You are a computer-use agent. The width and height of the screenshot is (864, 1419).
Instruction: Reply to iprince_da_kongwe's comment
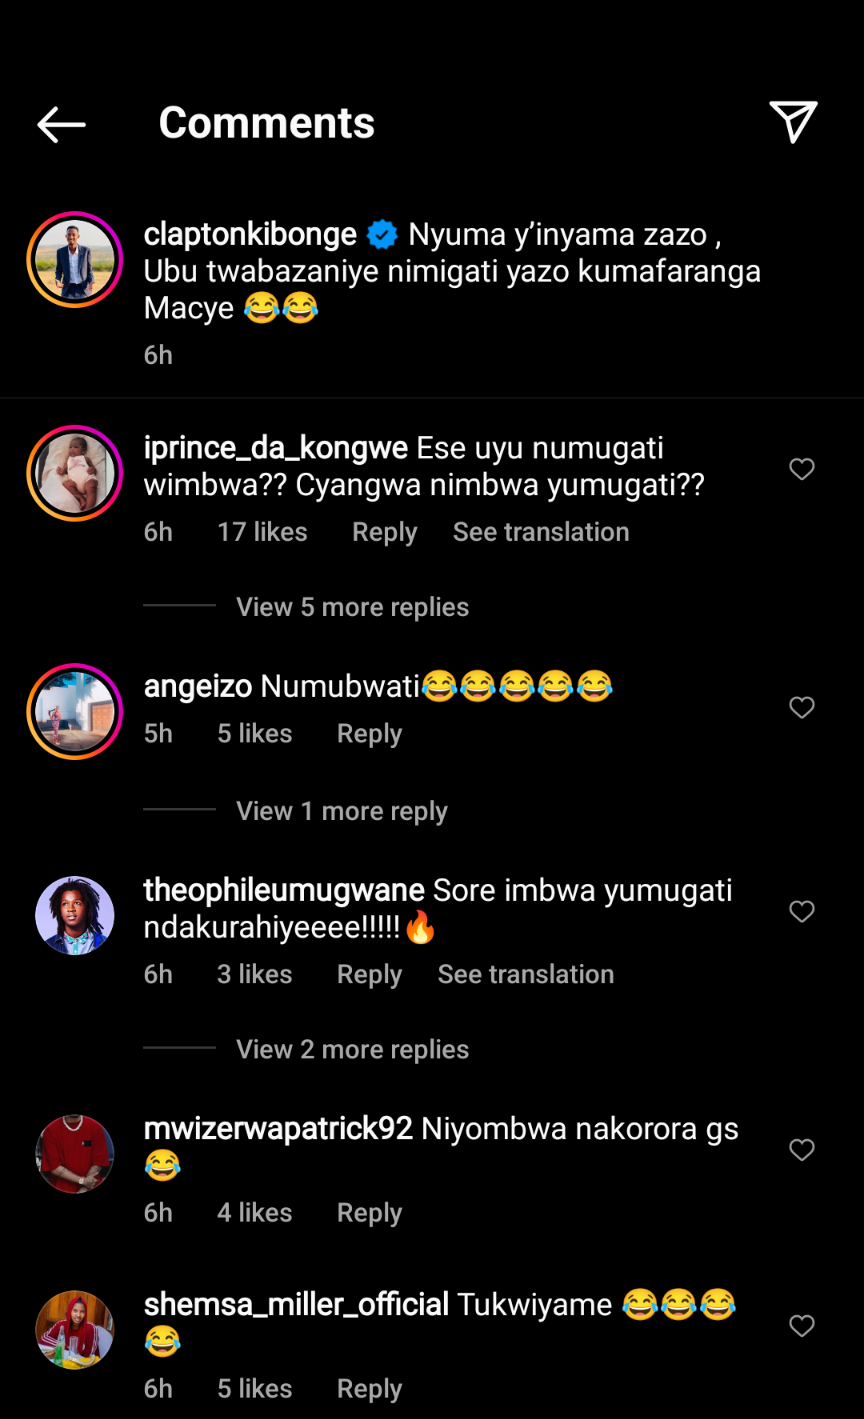(384, 532)
